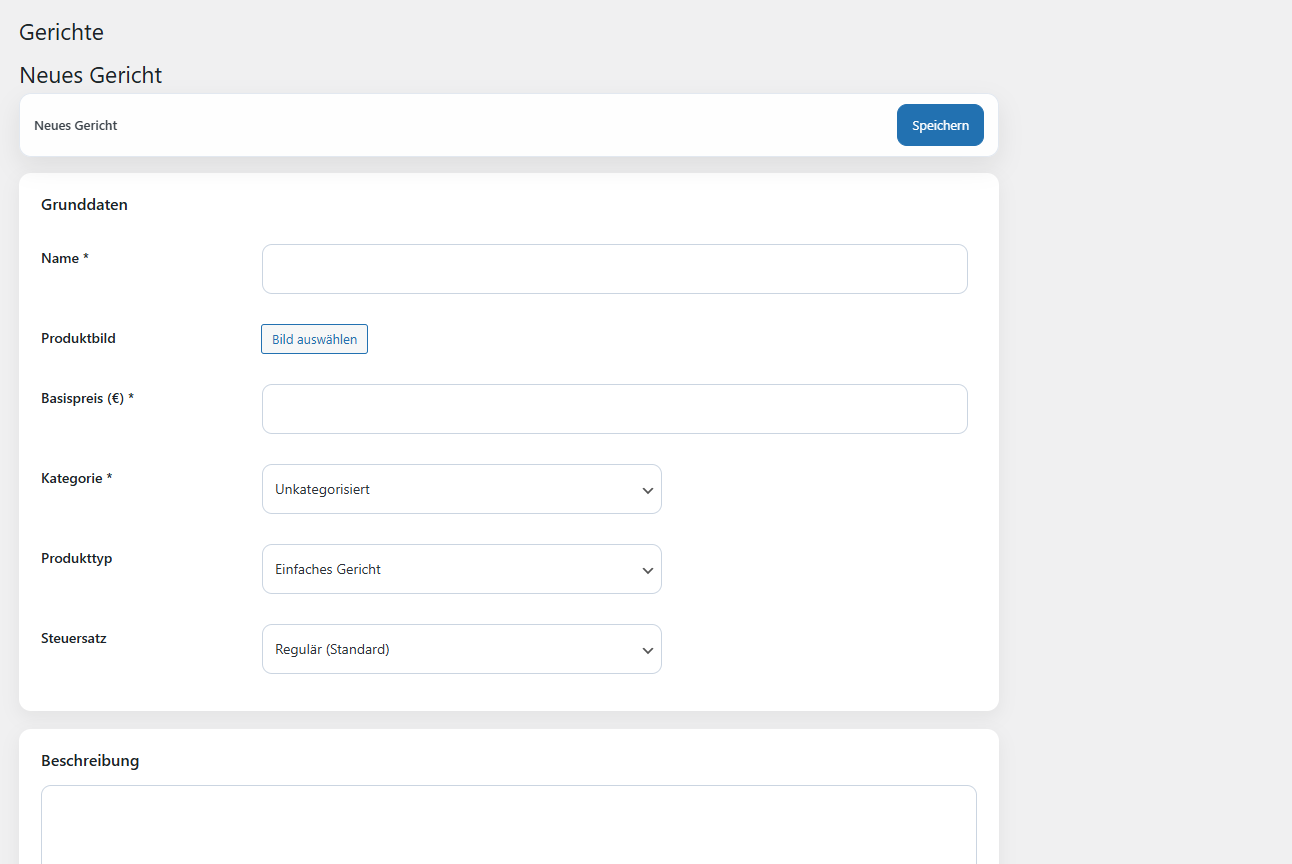
Task: Click the Beschreibung section heading
Action: pyautogui.click(x=90, y=761)
